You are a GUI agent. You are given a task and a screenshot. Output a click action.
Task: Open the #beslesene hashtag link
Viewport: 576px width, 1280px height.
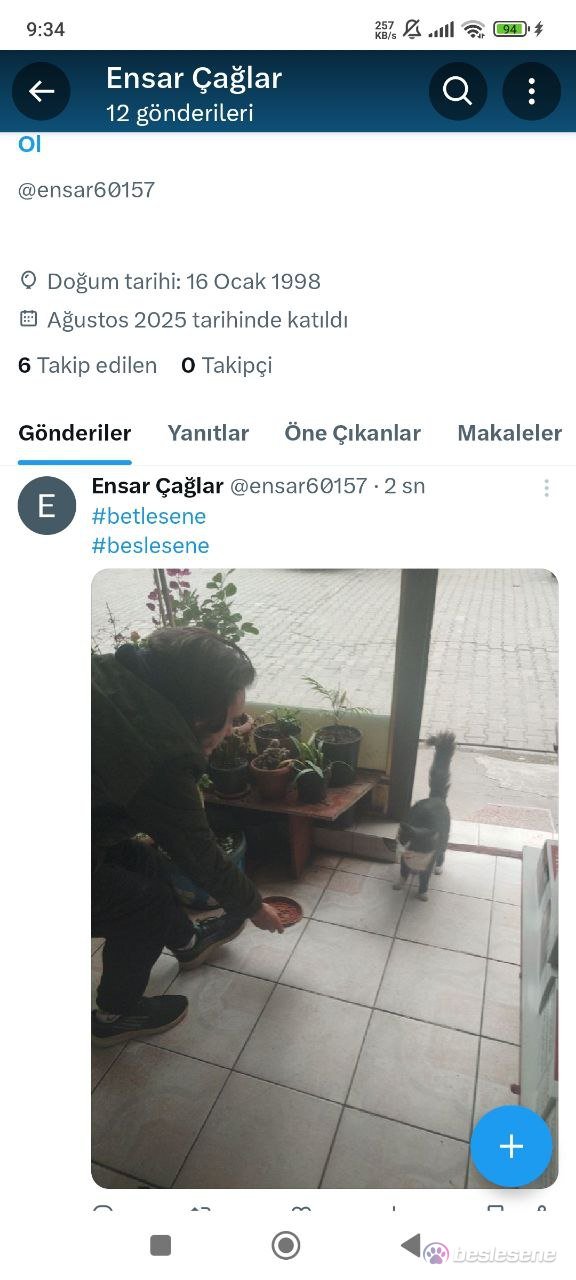150,545
